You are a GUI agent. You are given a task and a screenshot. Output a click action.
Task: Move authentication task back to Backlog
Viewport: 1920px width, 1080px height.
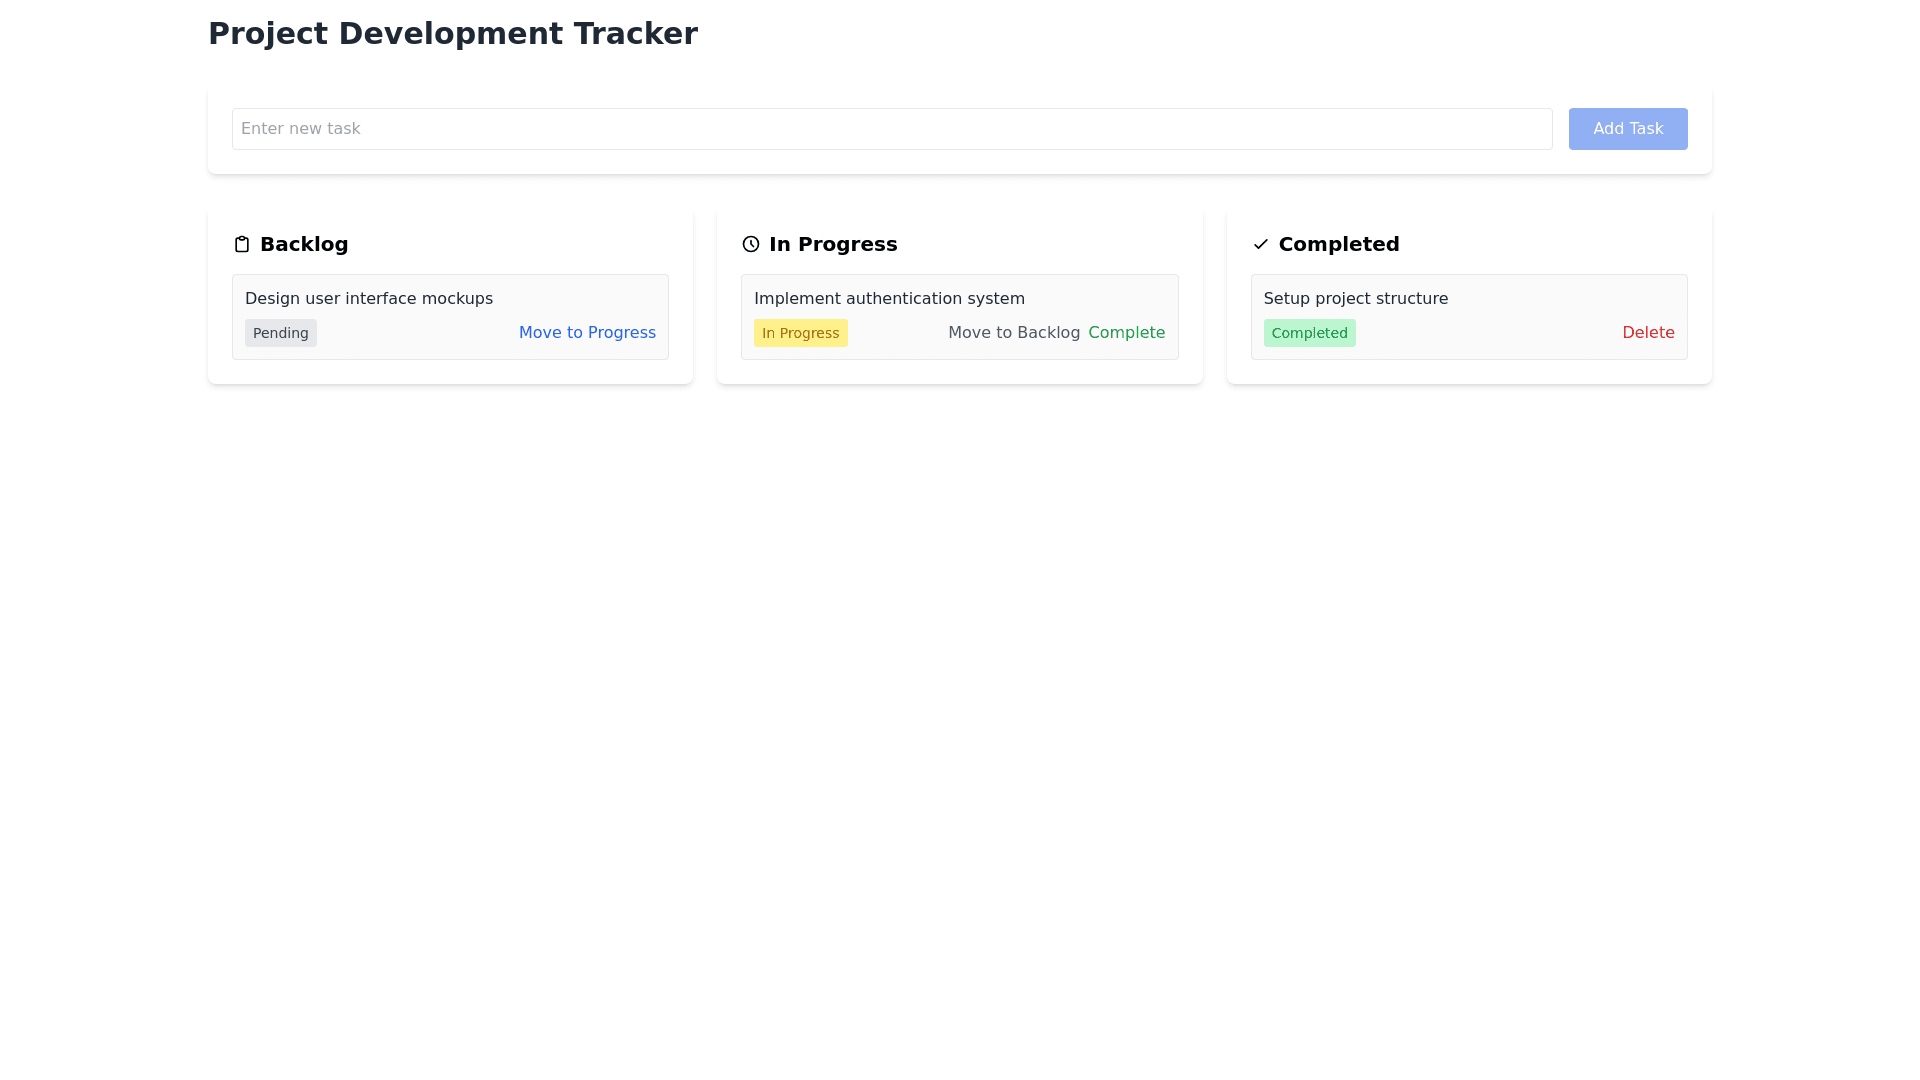[x=1013, y=333]
